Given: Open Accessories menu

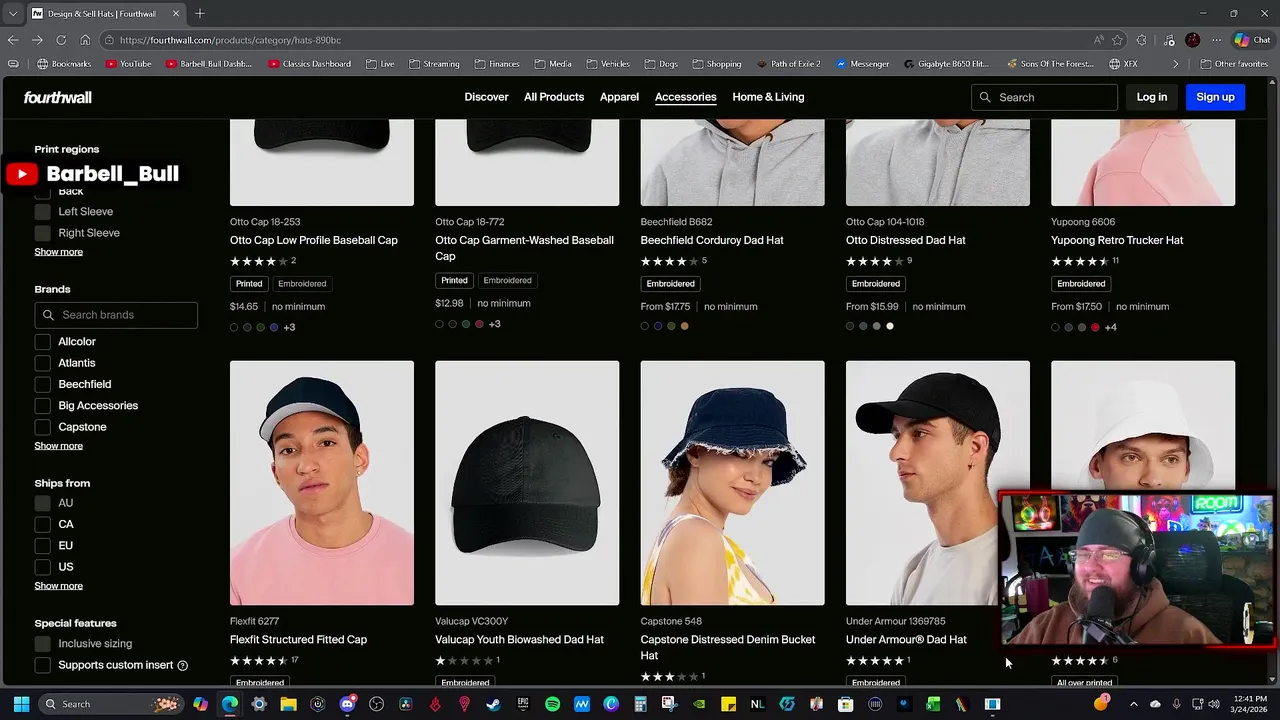Looking at the screenshot, I should pyautogui.click(x=685, y=97).
